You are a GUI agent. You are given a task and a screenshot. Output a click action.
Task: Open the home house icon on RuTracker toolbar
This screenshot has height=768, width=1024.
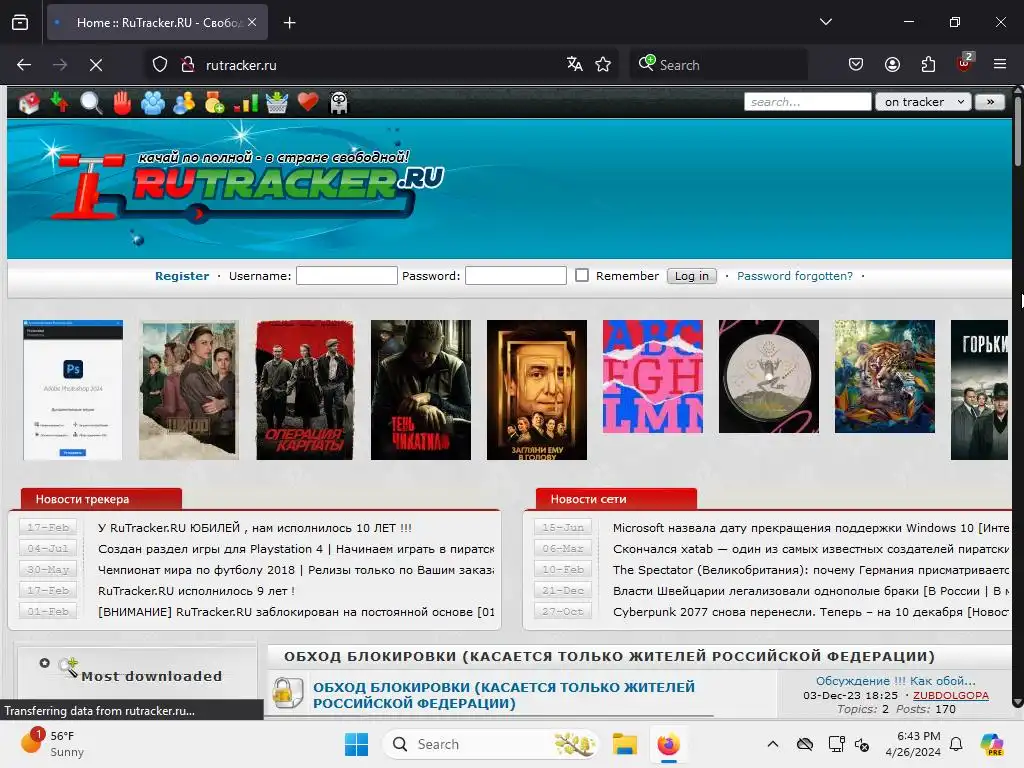tap(29, 103)
